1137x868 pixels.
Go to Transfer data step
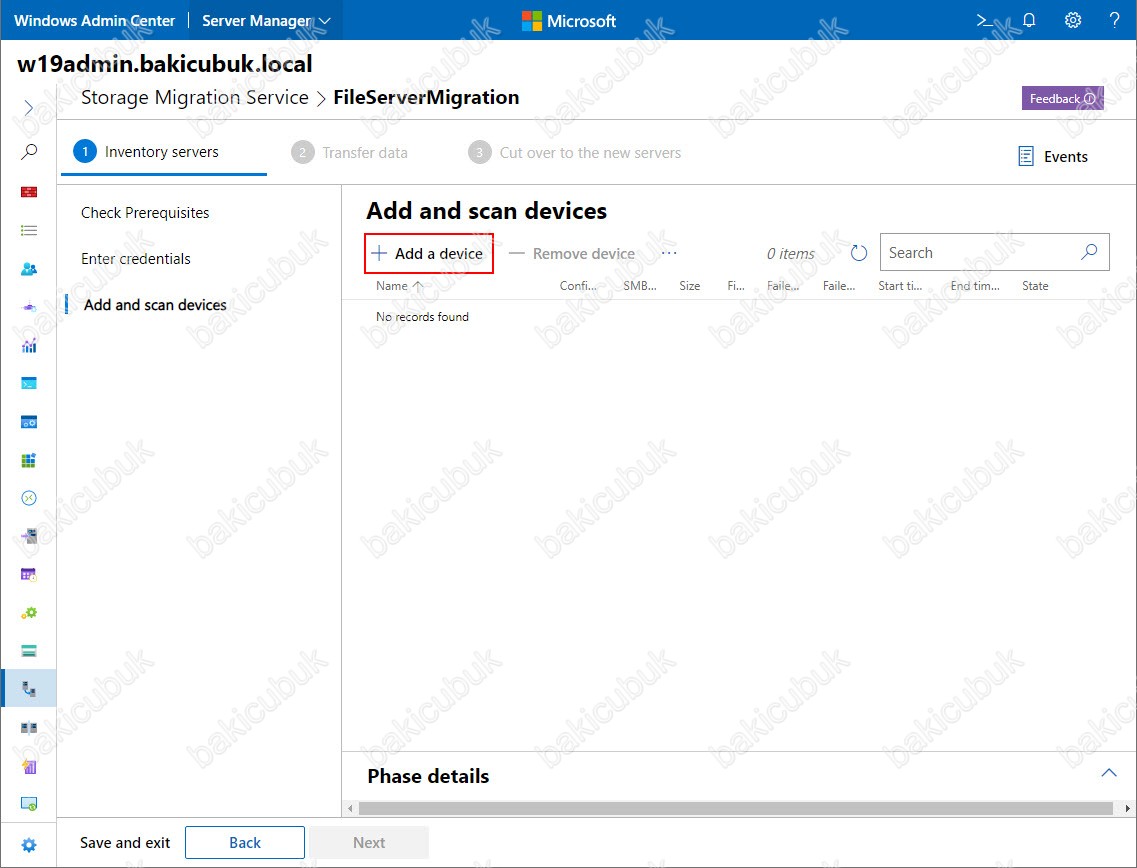pos(350,153)
